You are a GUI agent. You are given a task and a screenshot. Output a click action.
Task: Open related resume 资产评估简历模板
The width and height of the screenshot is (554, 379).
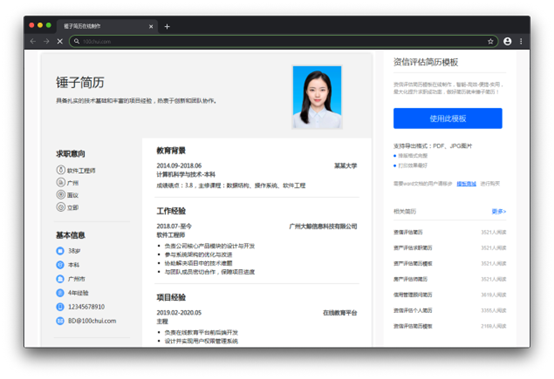413,263
